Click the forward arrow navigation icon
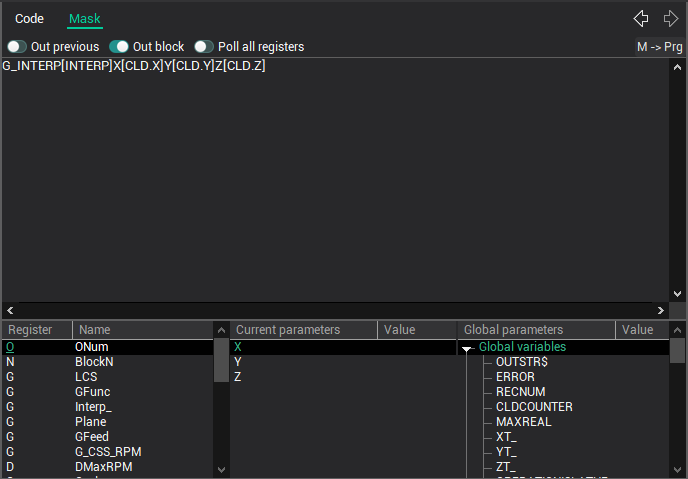 click(670, 18)
